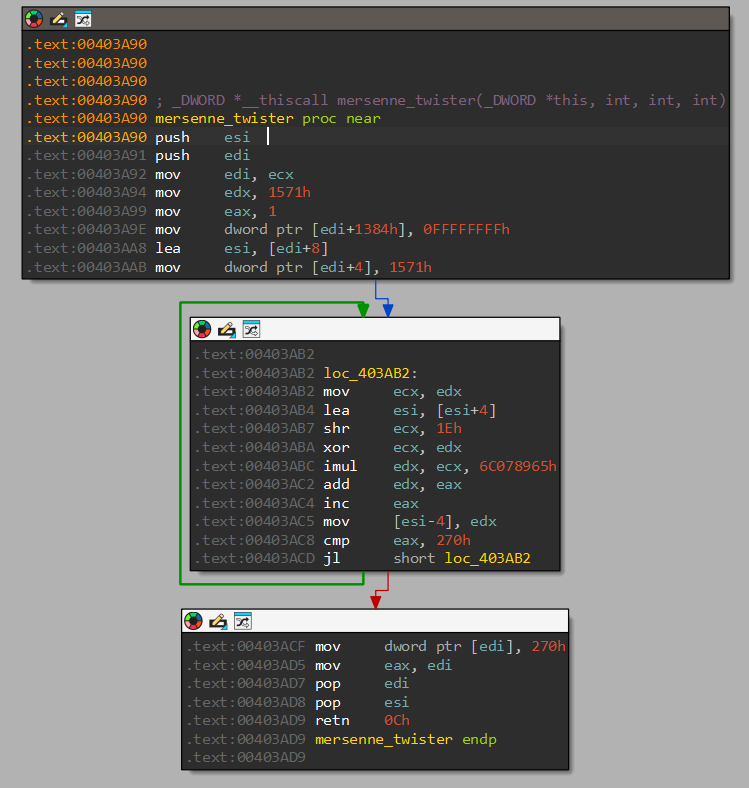This screenshot has width=749, height=788.
Task: Click group nodes icon on retn block
Action: pyautogui.click(x=242, y=621)
